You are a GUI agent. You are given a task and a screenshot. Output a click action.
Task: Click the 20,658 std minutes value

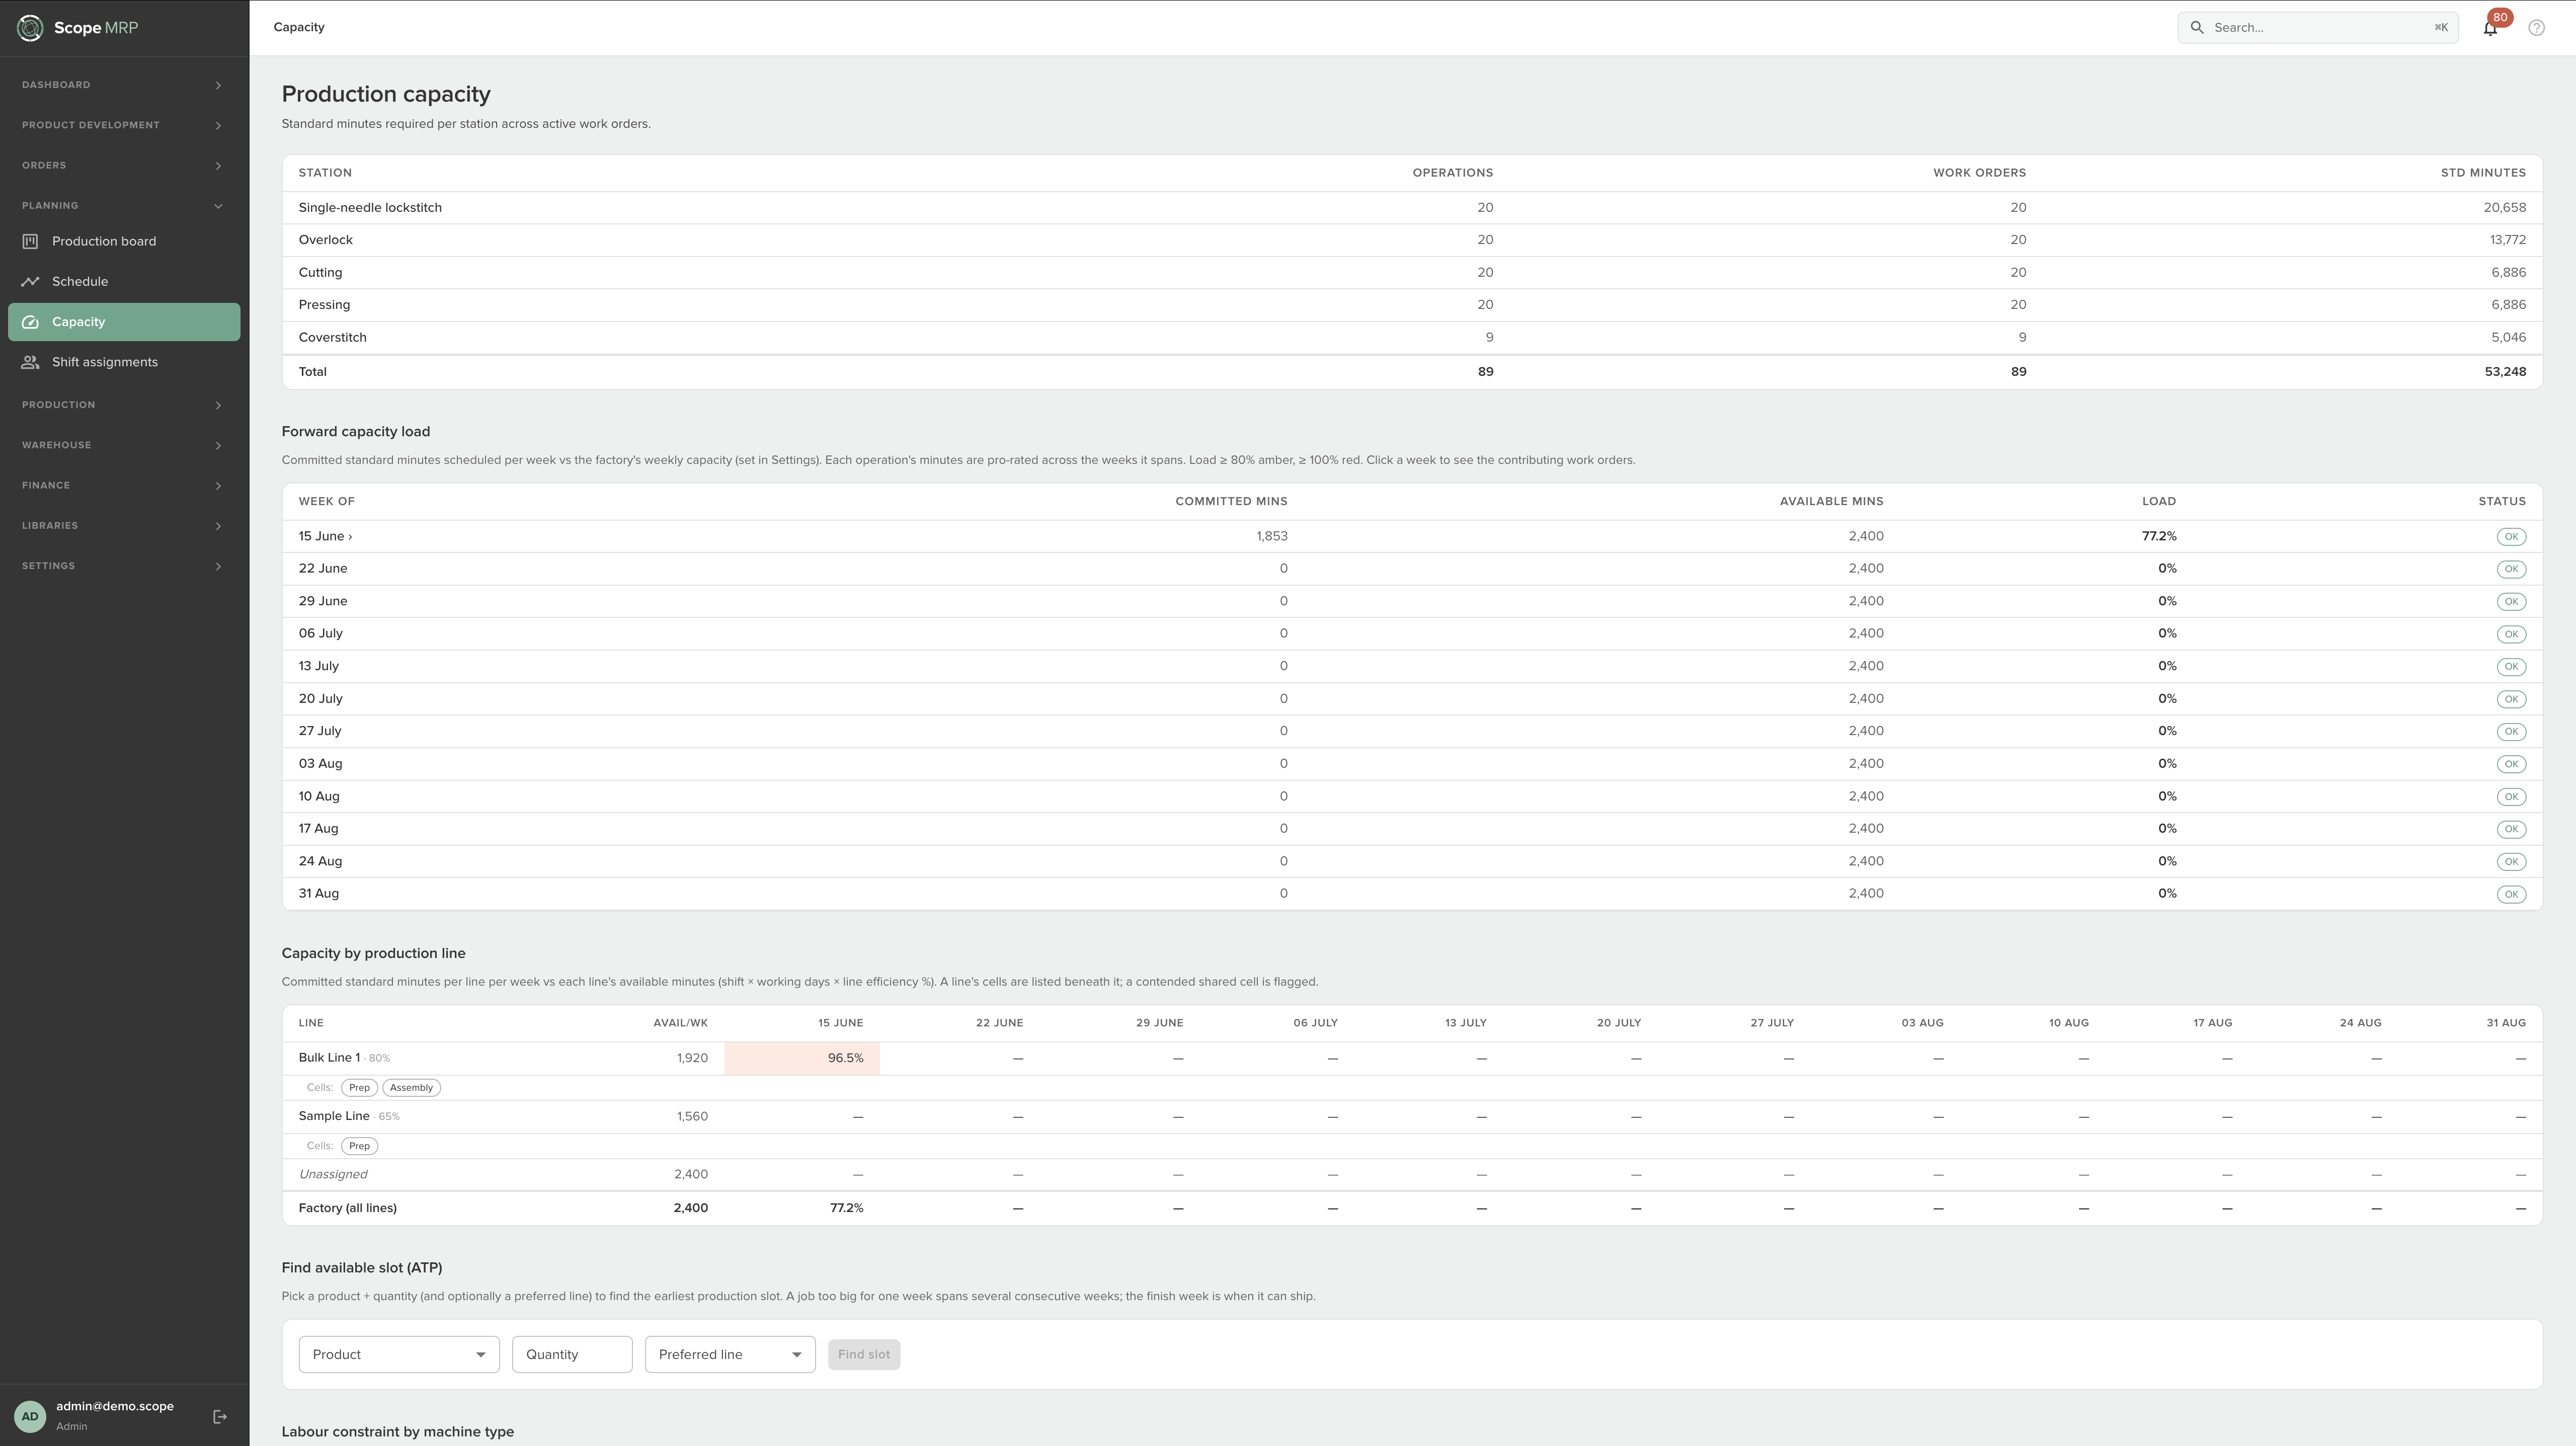pos(2504,208)
